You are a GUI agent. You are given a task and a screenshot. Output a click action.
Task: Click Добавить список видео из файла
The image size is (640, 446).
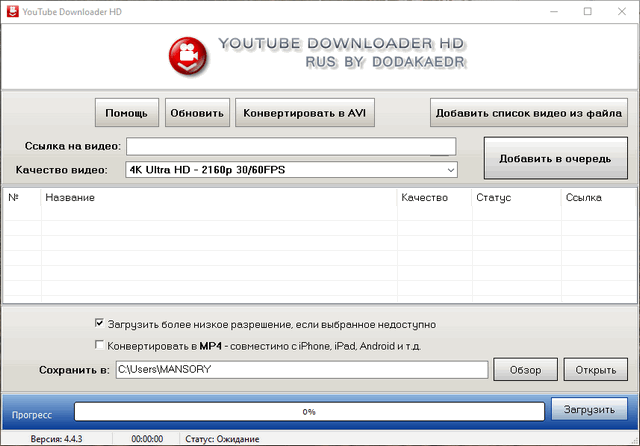529,113
